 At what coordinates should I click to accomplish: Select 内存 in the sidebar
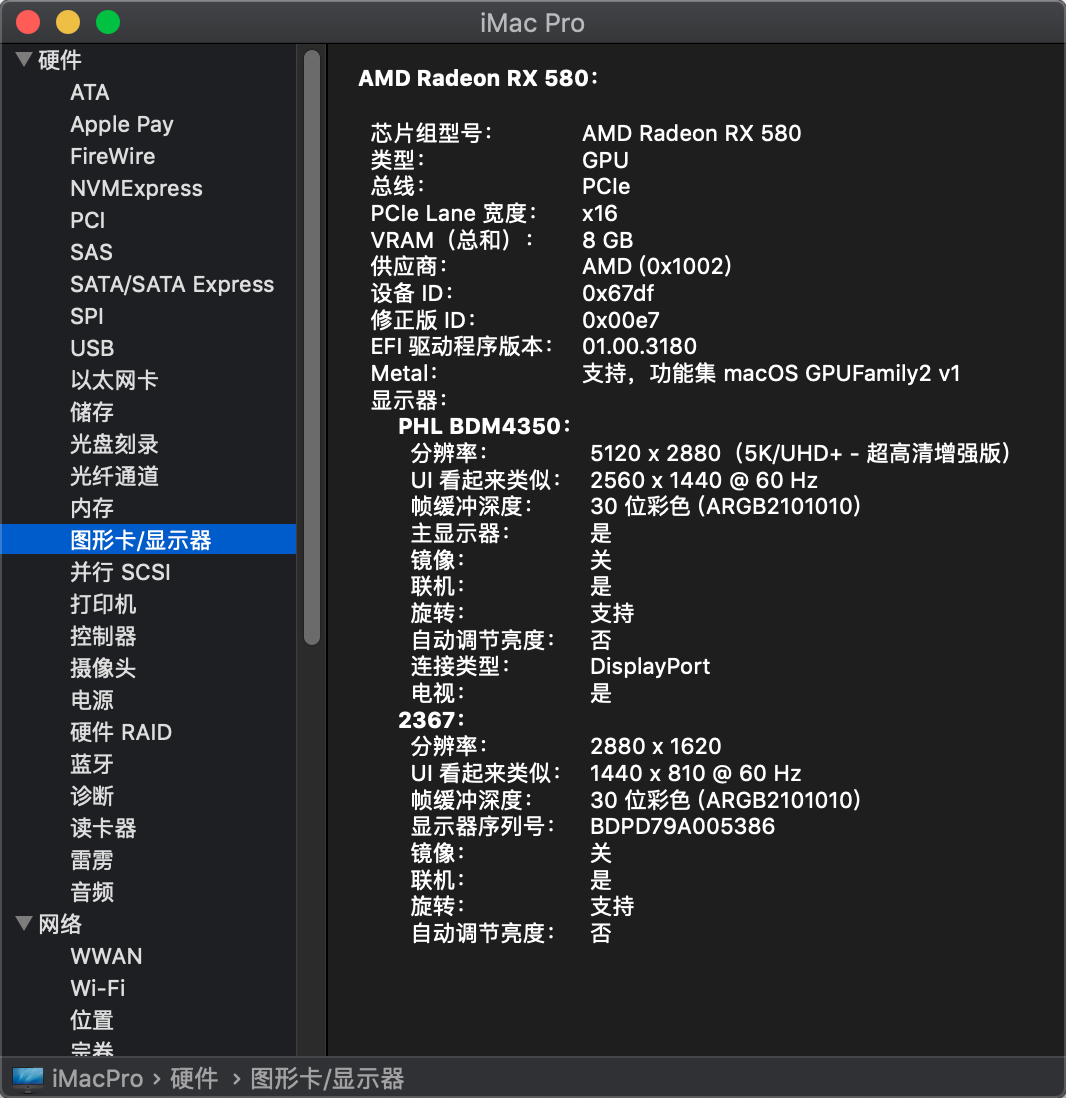[92, 508]
